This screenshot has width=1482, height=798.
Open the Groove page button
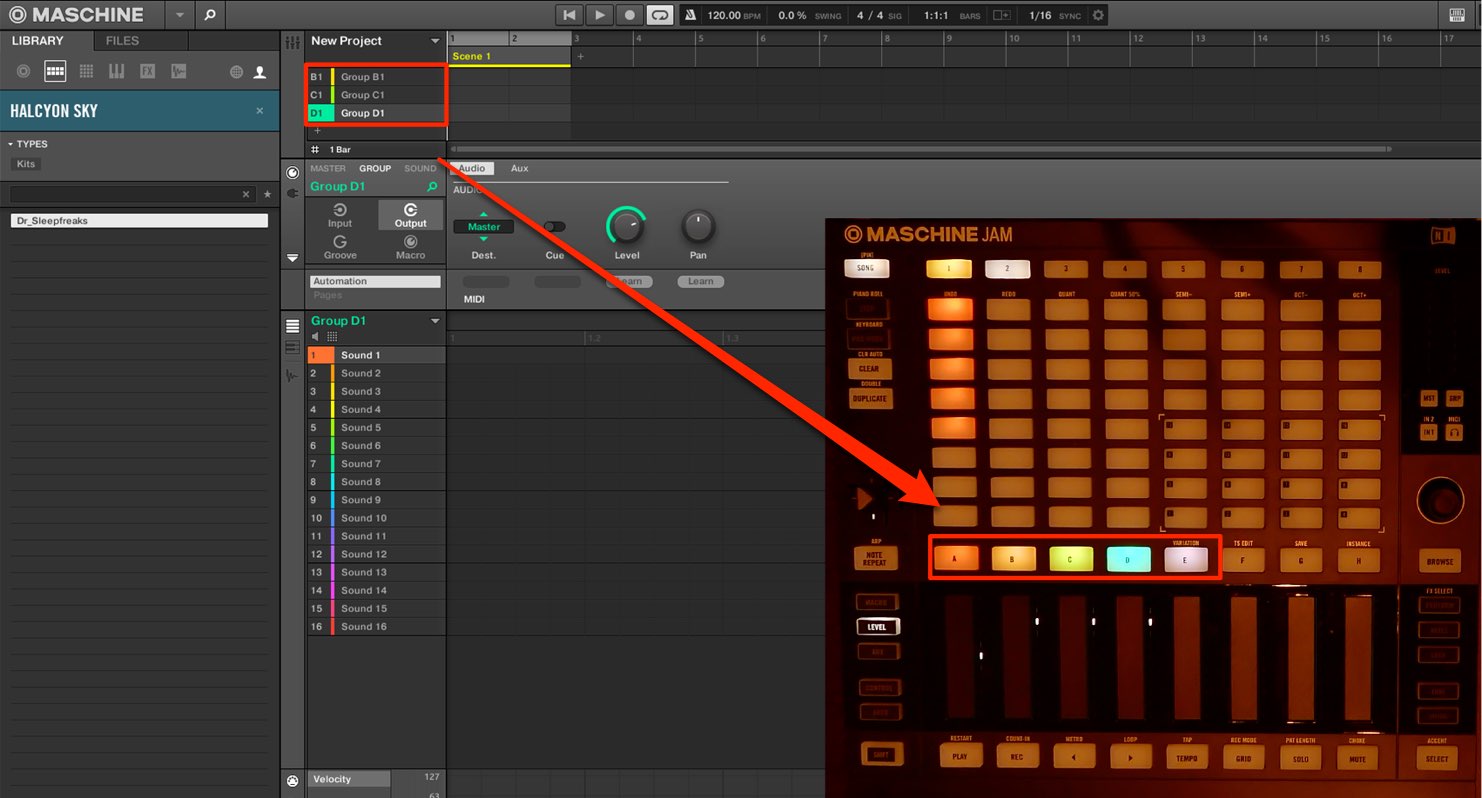point(340,247)
